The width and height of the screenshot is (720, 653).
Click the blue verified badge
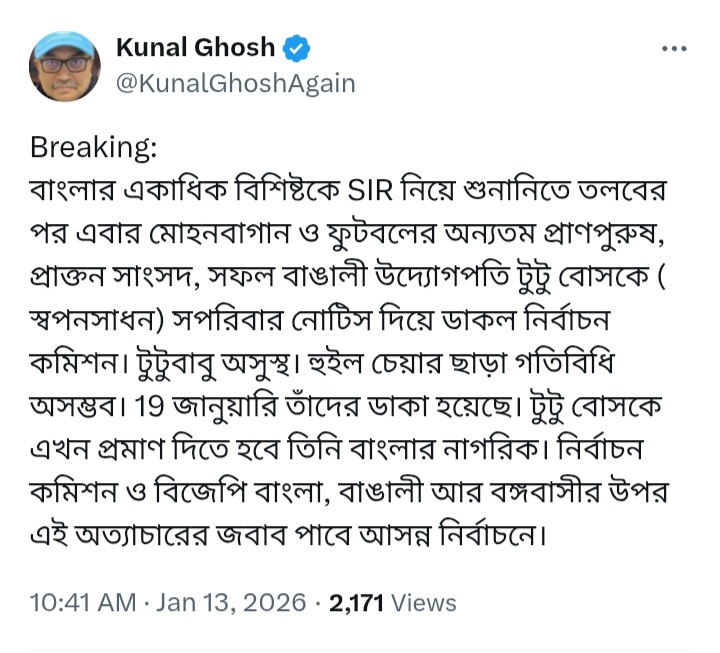[299, 48]
